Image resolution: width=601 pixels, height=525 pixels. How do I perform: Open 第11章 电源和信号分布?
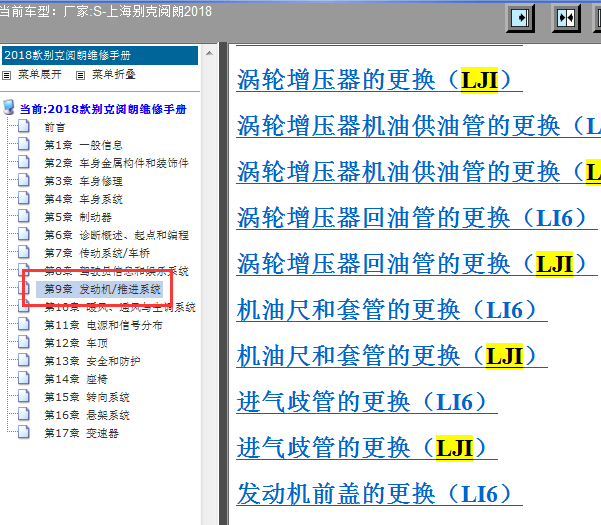pos(103,325)
